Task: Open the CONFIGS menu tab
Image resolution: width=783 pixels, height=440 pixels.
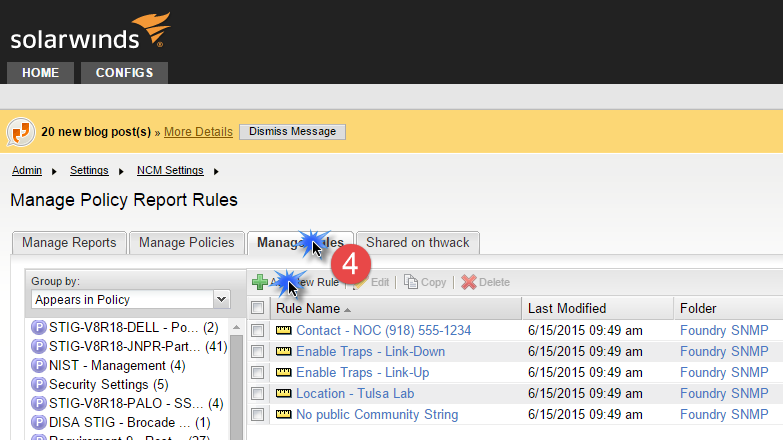Action: (x=124, y=73)
